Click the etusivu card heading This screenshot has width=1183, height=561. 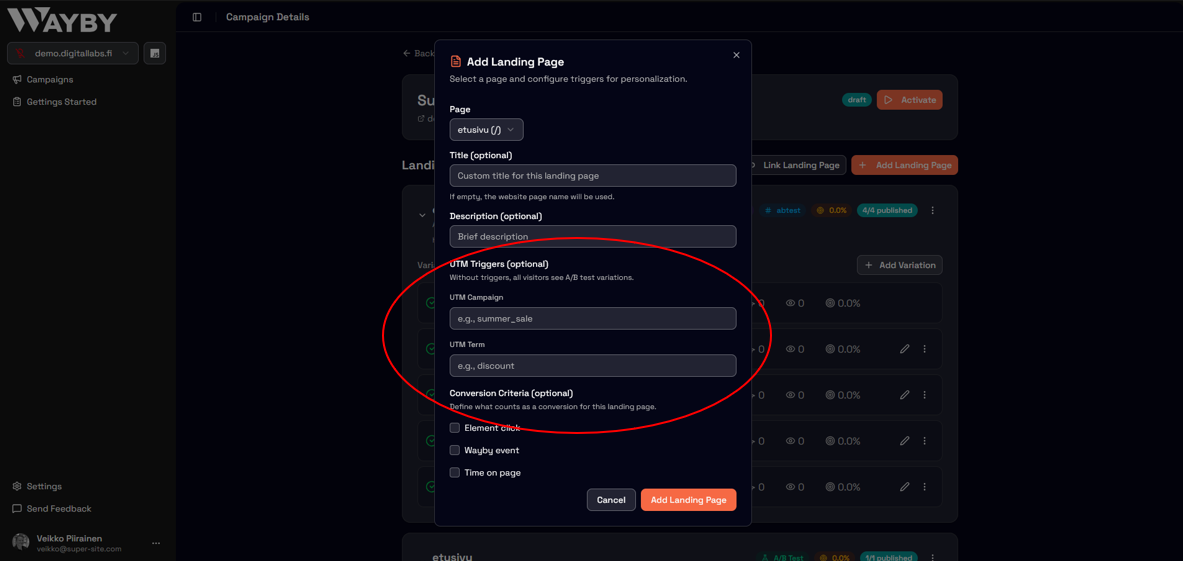point(452,557)
